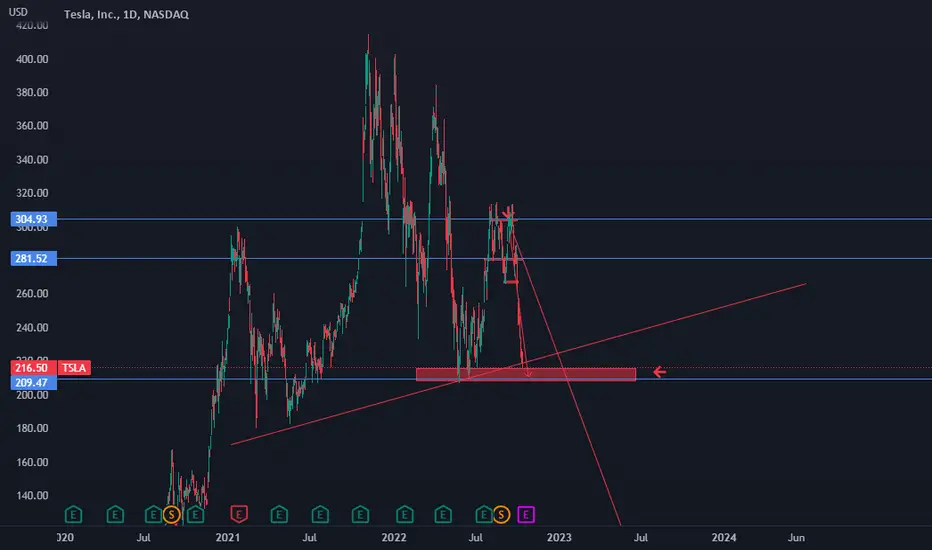Click the 360.00 price axis value

point(32,125)
